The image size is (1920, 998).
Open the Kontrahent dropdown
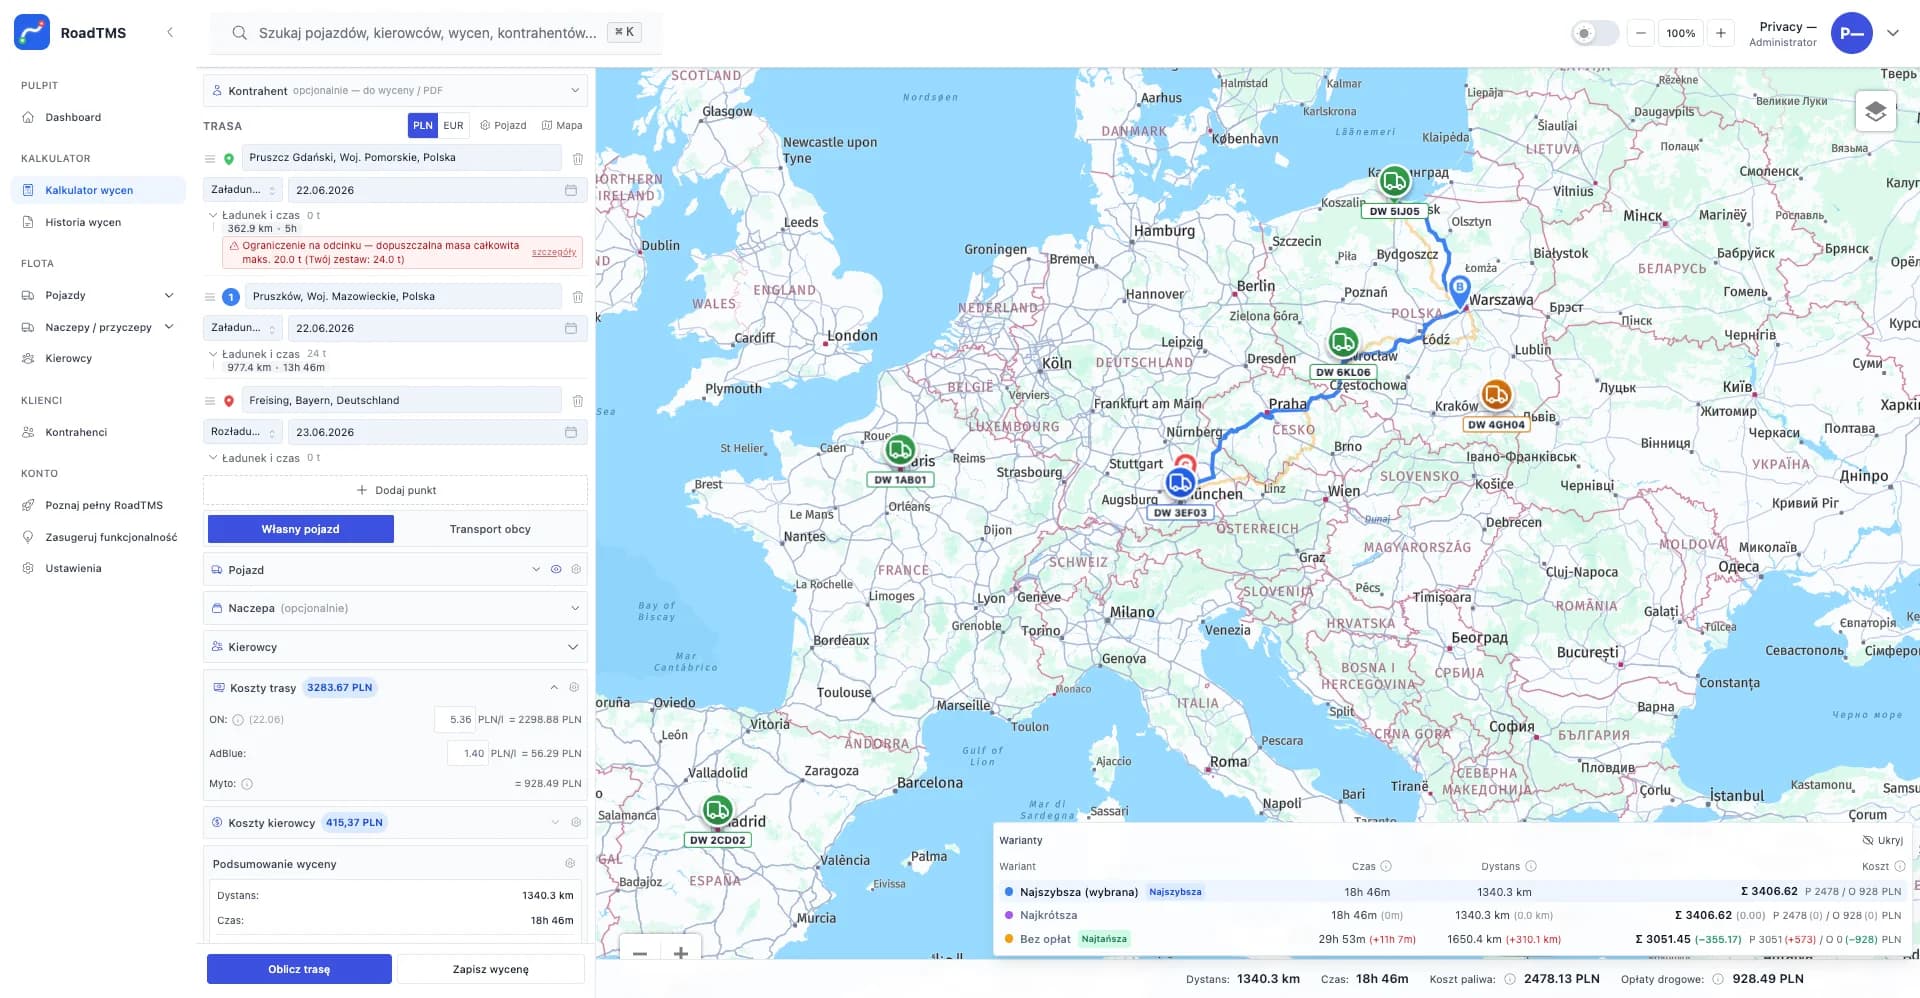pyautogui.click(x=395, y=90)
